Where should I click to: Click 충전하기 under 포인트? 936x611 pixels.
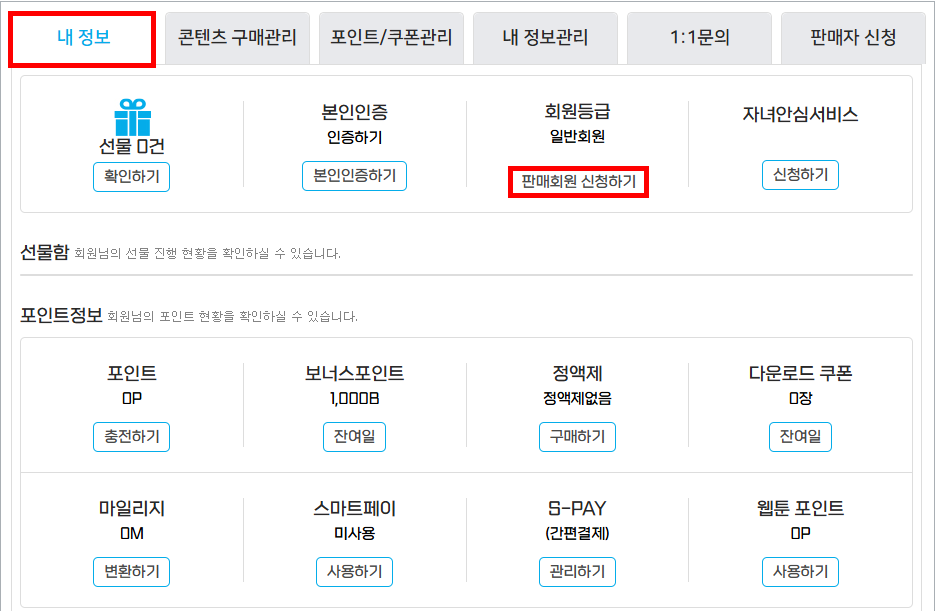pos(131,437)
